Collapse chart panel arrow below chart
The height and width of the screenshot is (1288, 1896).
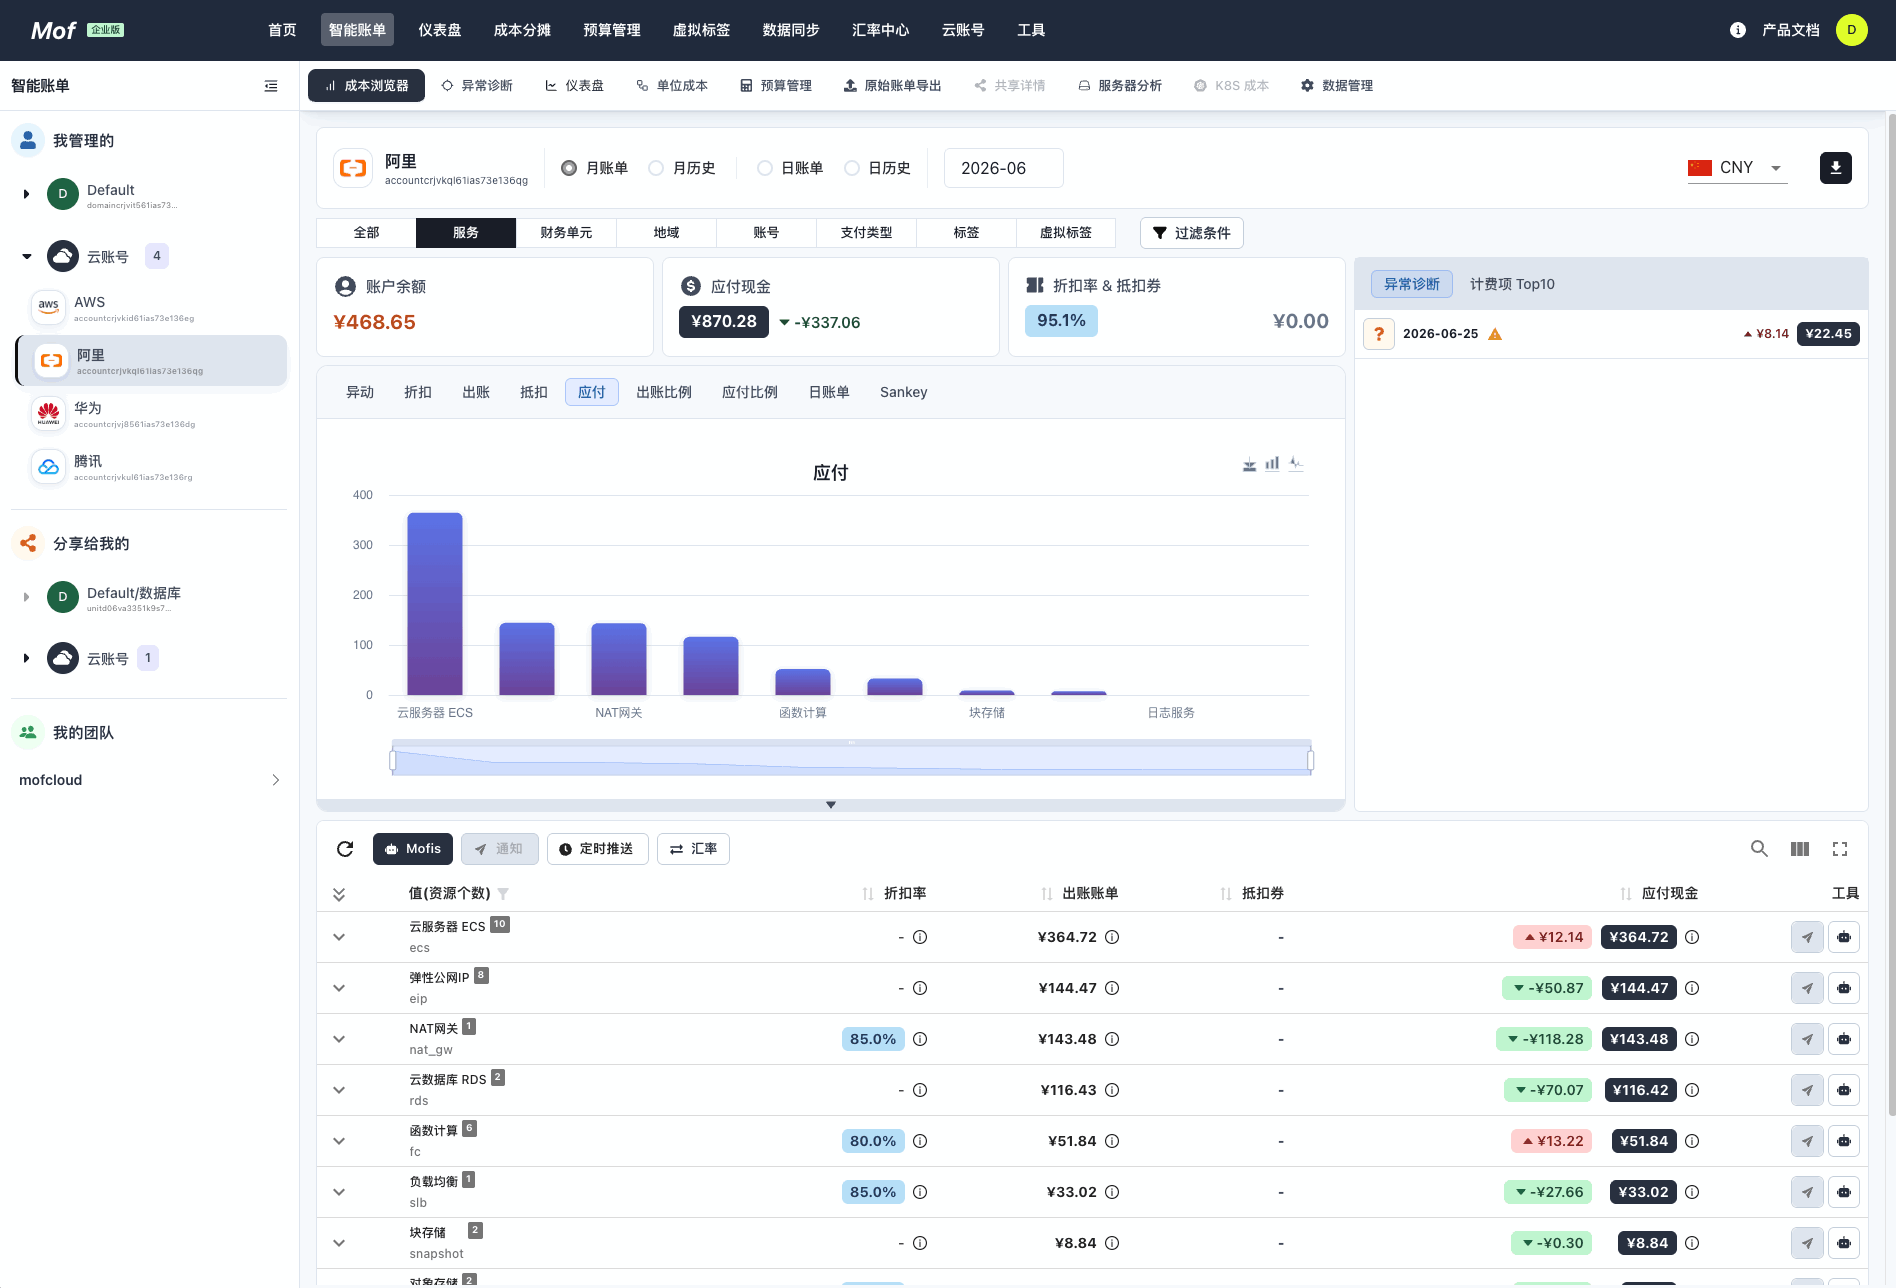(x=831, y=805)
